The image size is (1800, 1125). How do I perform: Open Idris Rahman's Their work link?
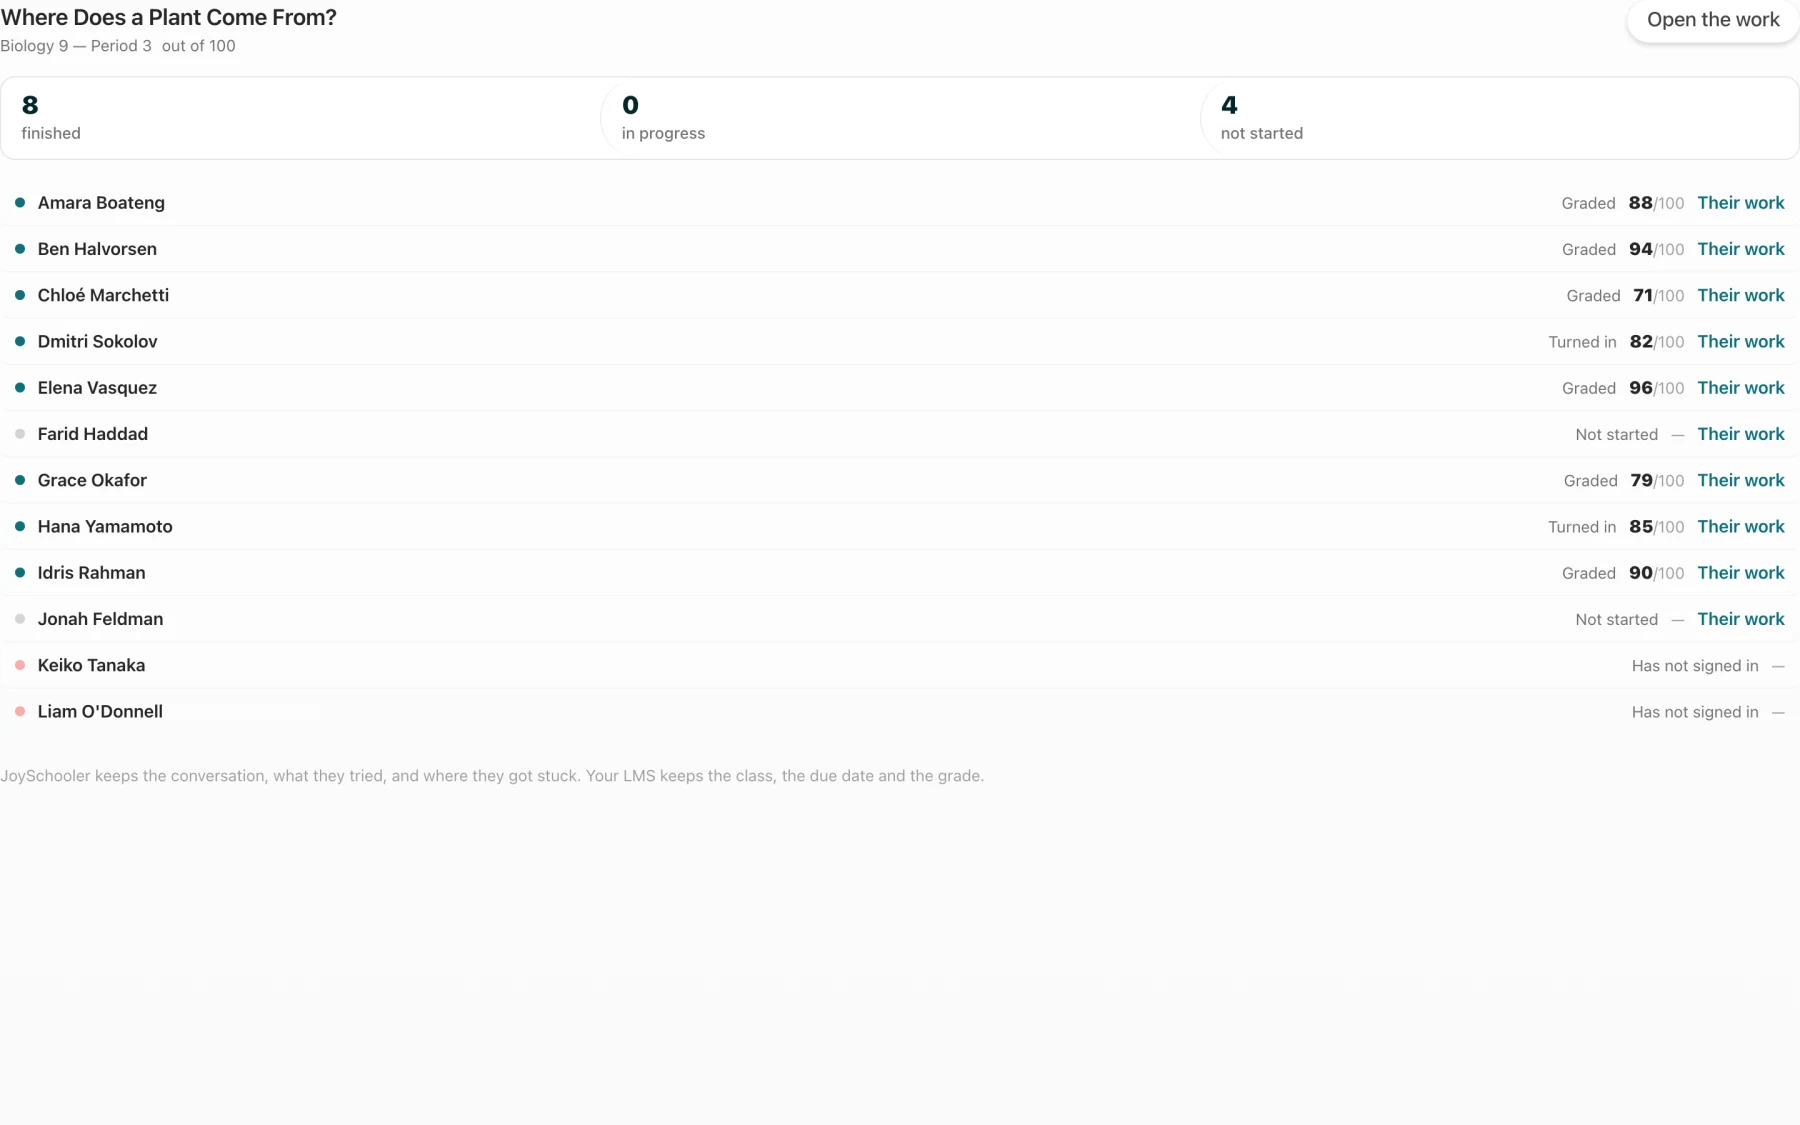tap(1740, 573)
